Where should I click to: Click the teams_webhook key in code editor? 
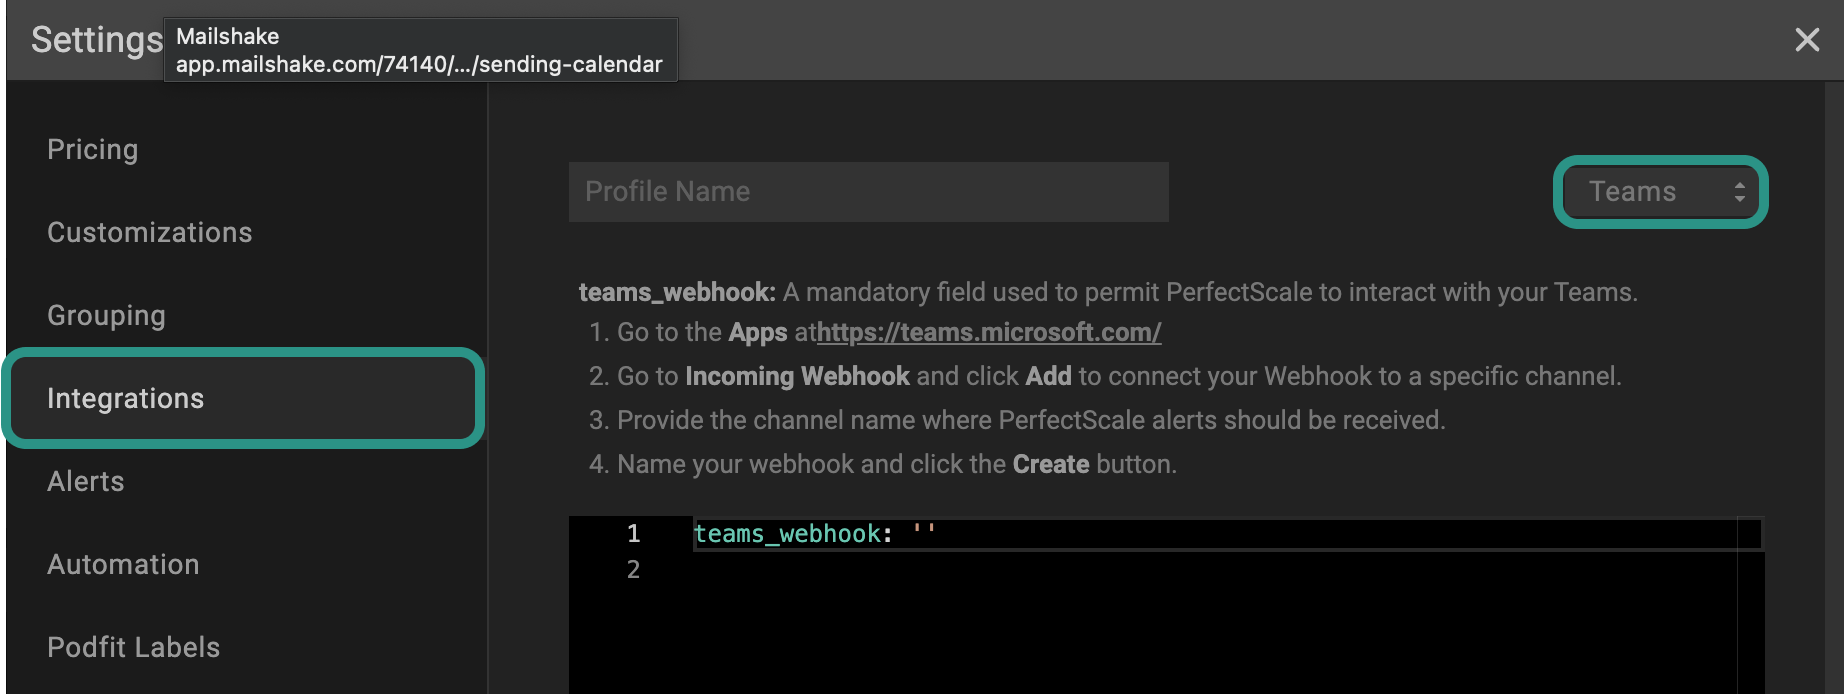point(787,534)
